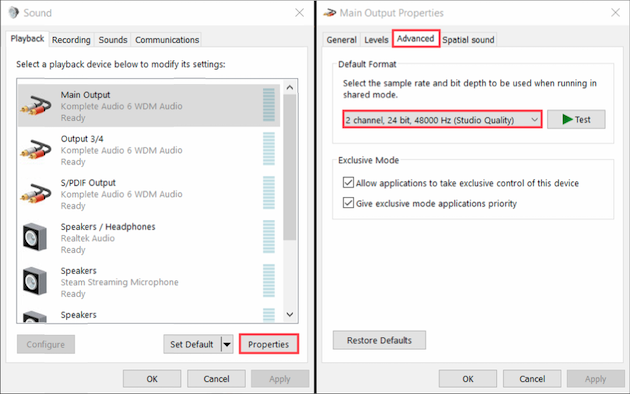Switch to the Playback tab
630x394 pixels.
27,39
